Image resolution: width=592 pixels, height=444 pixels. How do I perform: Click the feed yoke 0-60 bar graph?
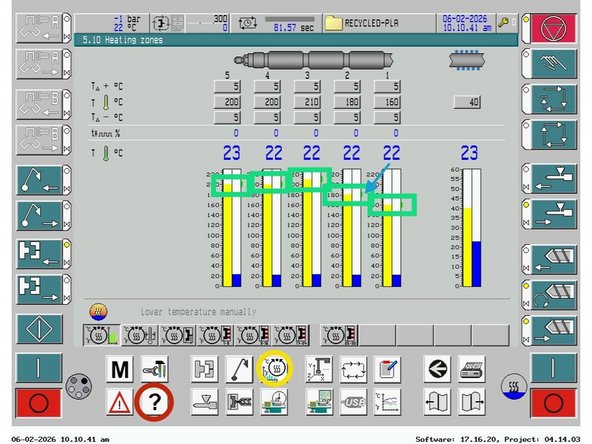[x=472, y=228]
